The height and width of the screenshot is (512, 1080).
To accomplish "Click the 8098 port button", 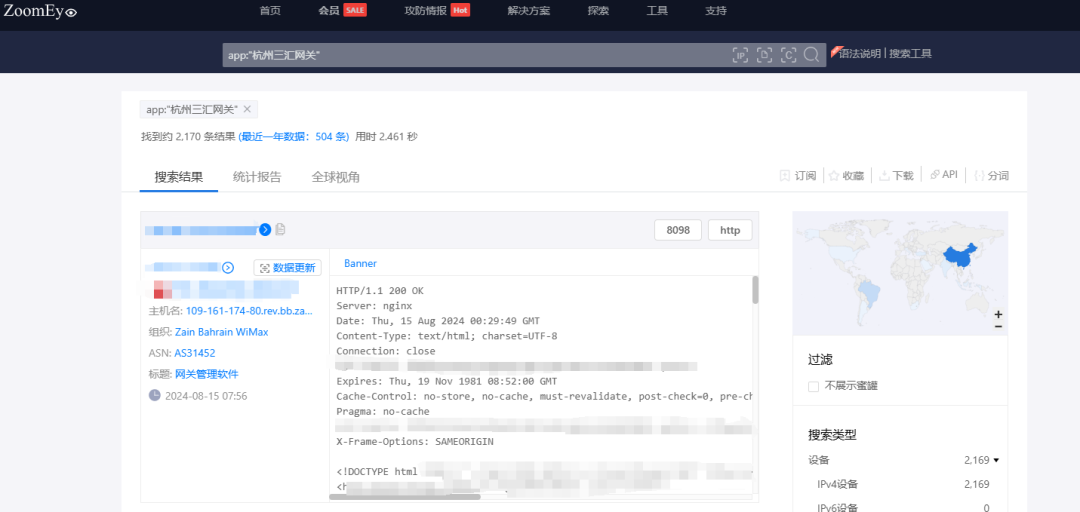I will click(678, 230).
